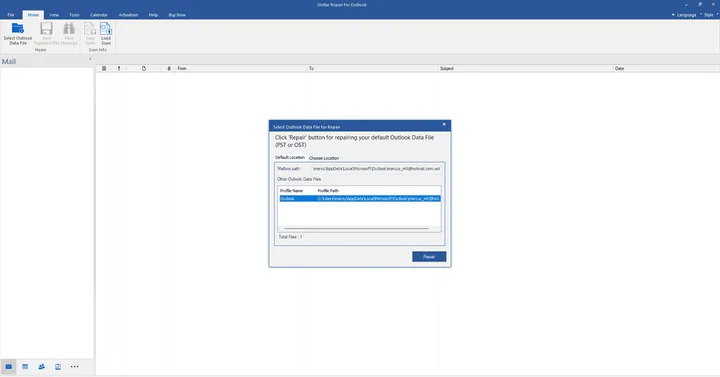720x377 pixels.
Task: Open the Buy Now tab
Action: point(177,15)
